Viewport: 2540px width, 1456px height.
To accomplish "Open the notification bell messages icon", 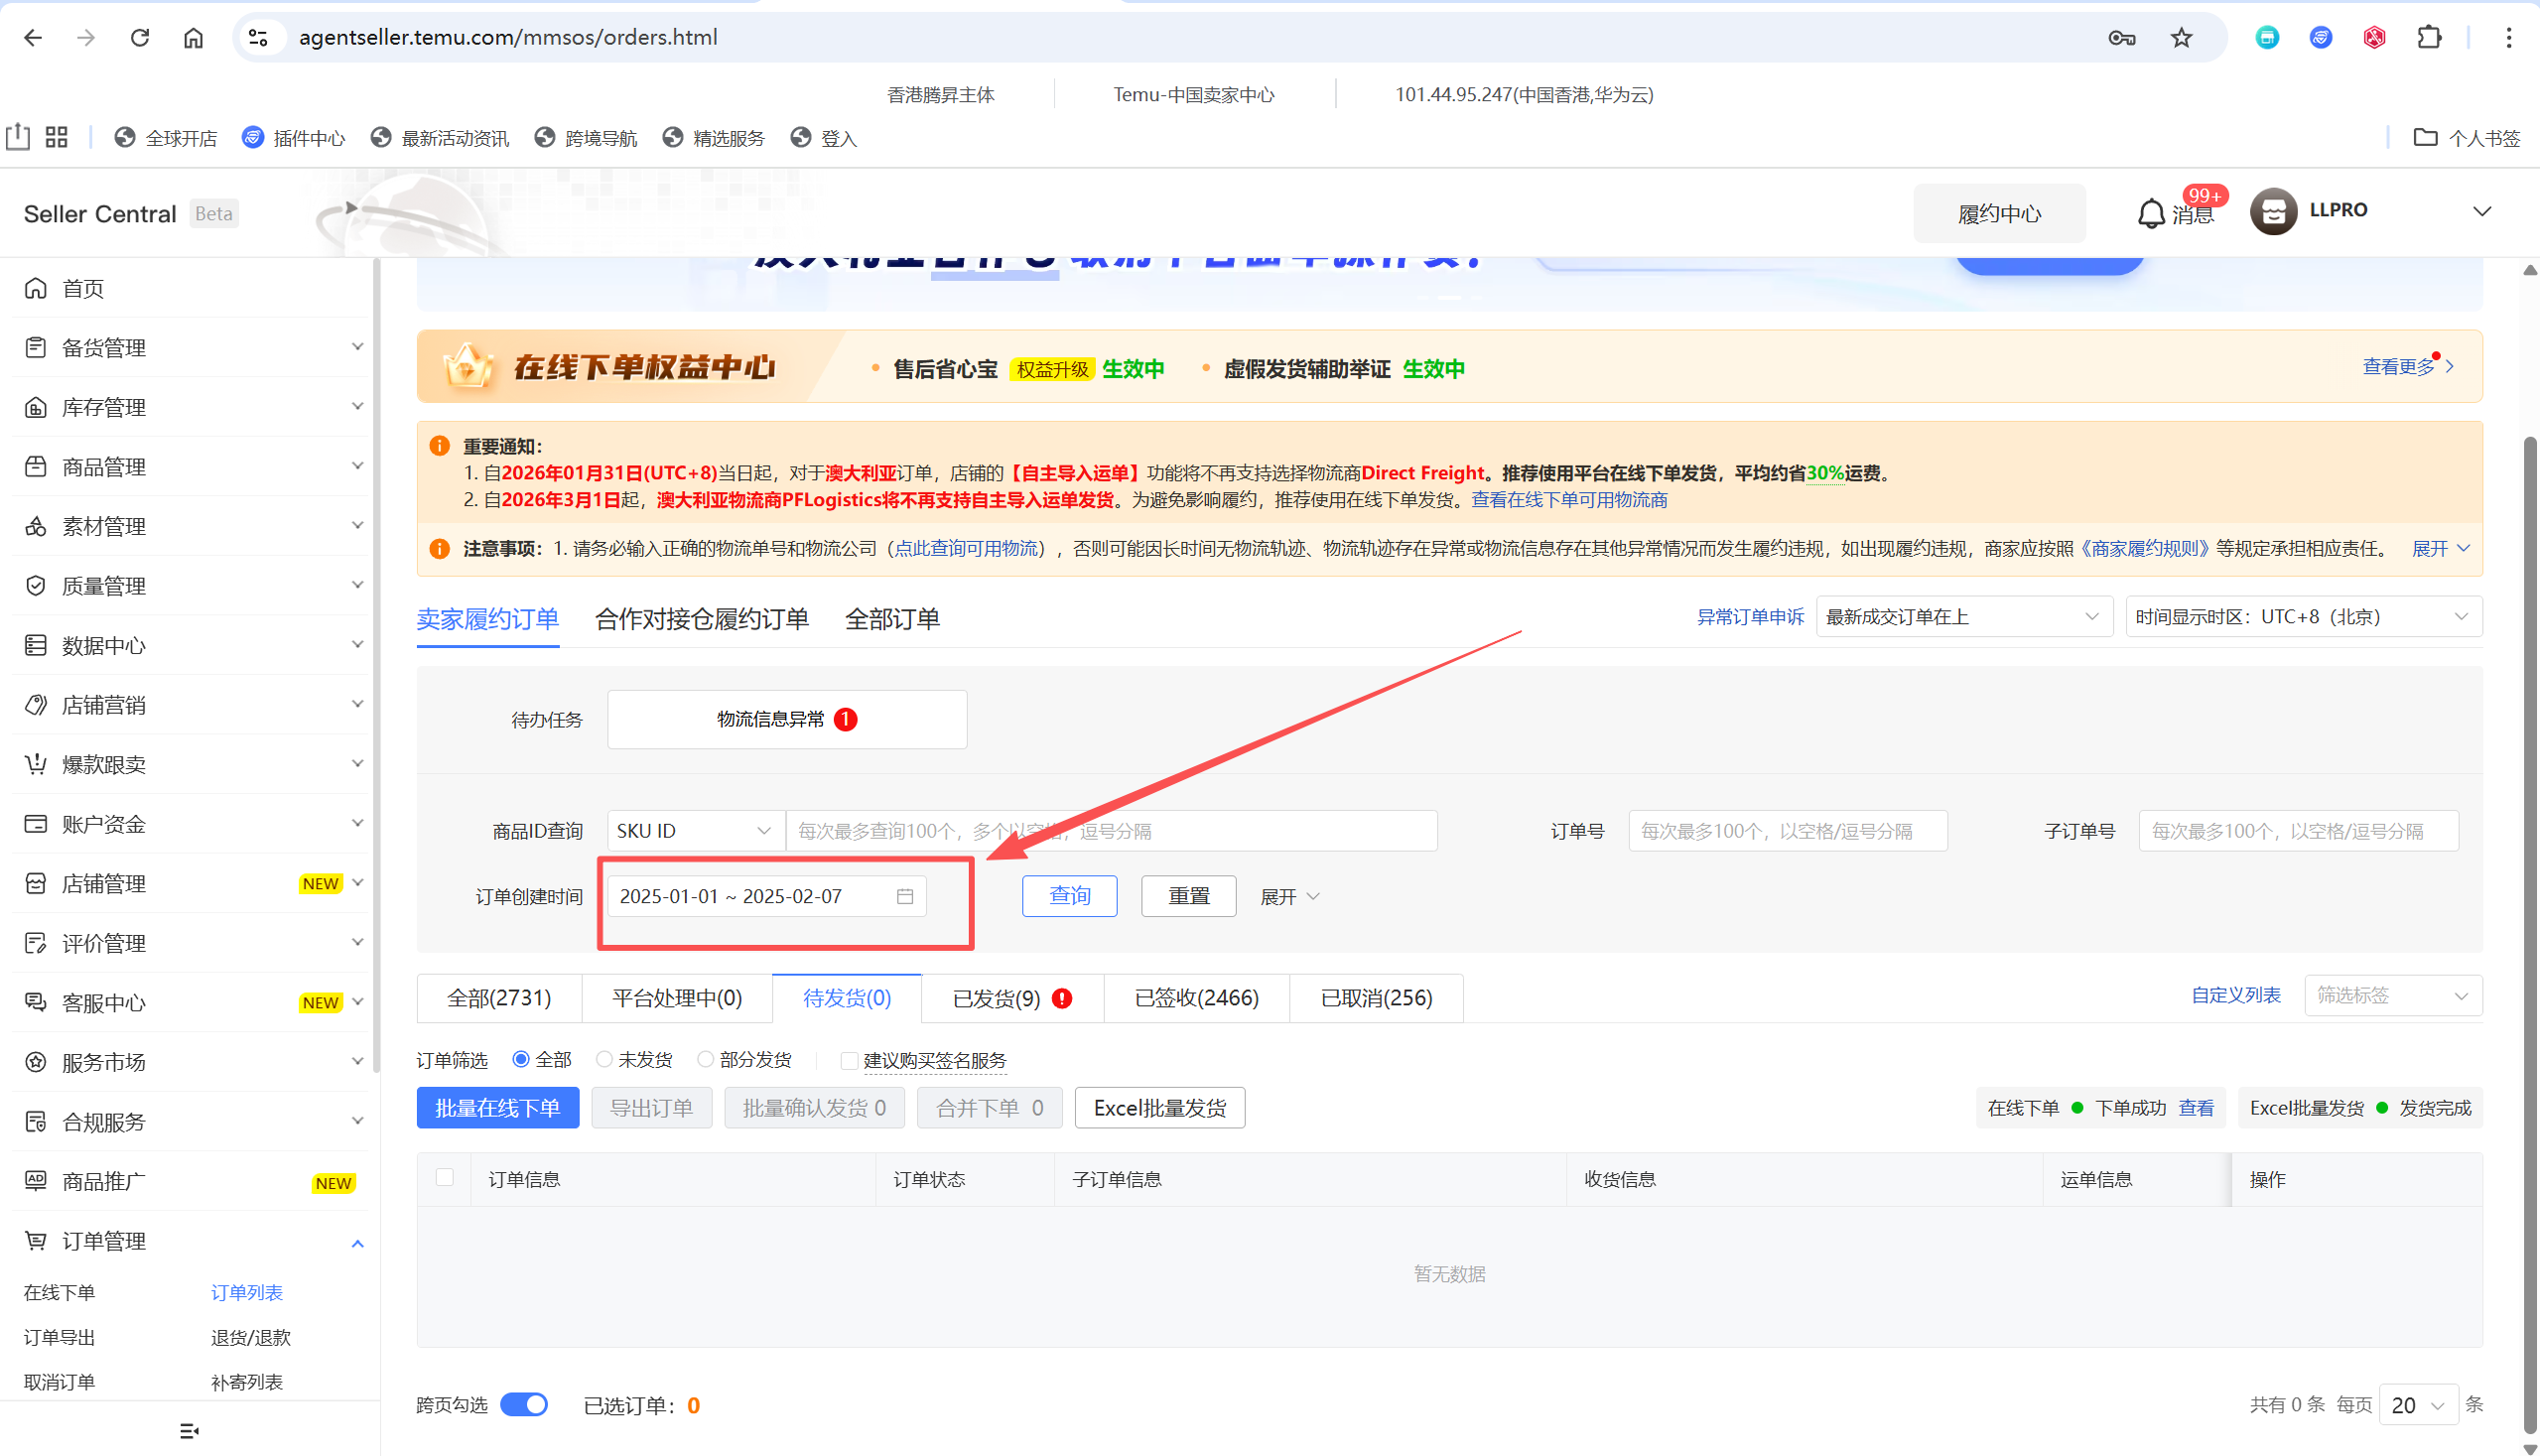I will (x=2150, y=213).
